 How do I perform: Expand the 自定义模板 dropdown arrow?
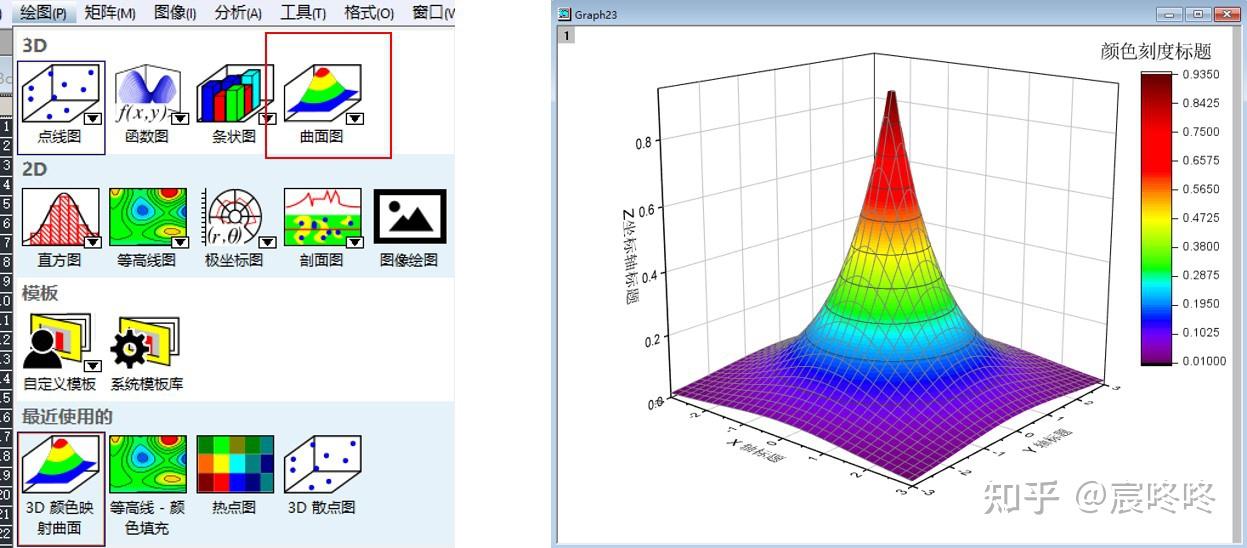(93, 365)
